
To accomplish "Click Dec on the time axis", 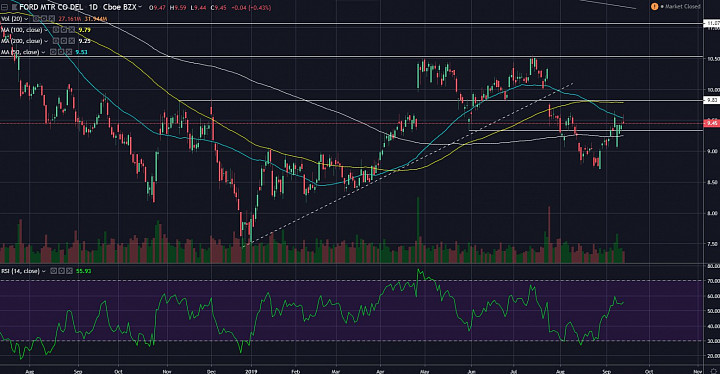I will [x=211, y=371].
